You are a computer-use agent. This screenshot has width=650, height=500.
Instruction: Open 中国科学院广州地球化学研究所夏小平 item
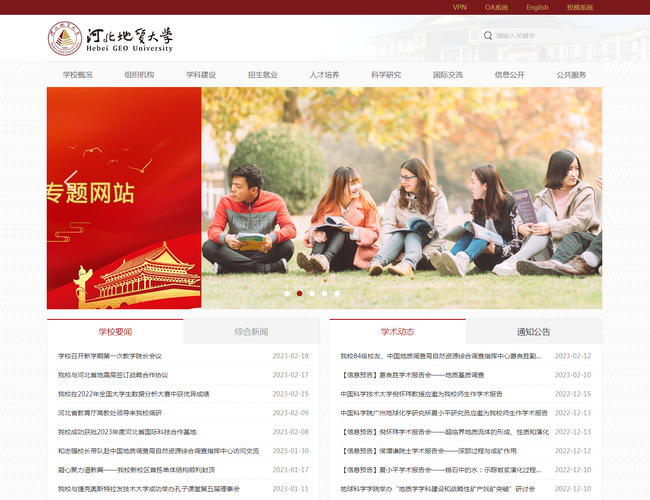click(444, 413)
